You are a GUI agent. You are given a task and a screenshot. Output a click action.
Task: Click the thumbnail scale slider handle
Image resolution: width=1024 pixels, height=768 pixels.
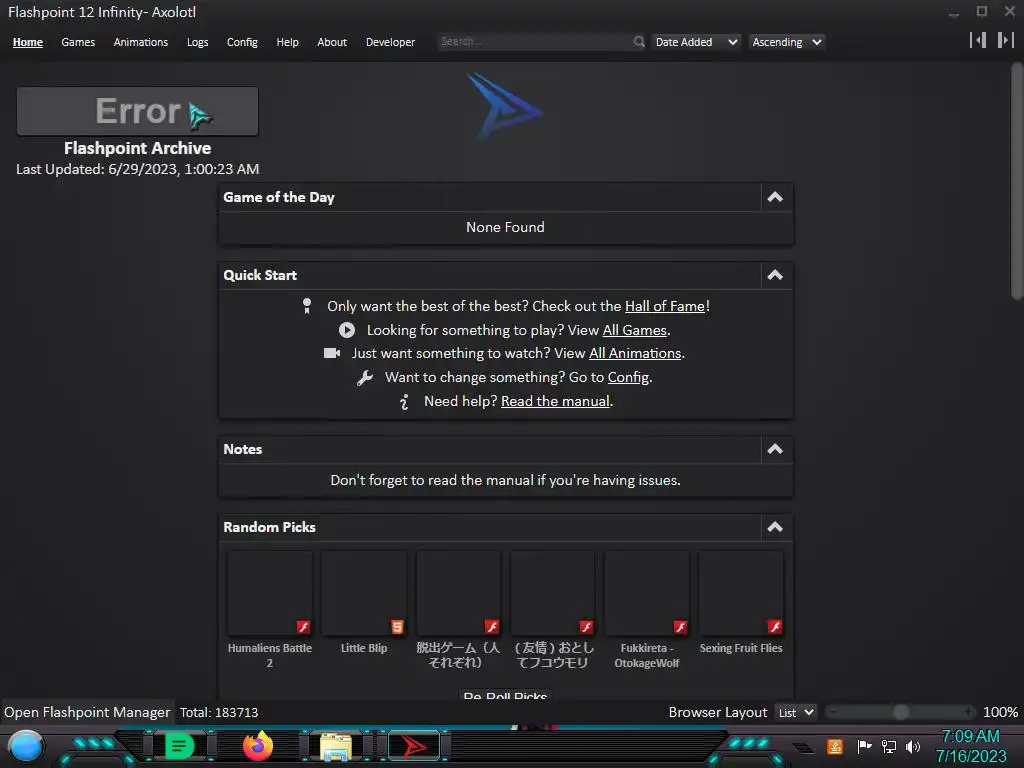click(901, 712)
